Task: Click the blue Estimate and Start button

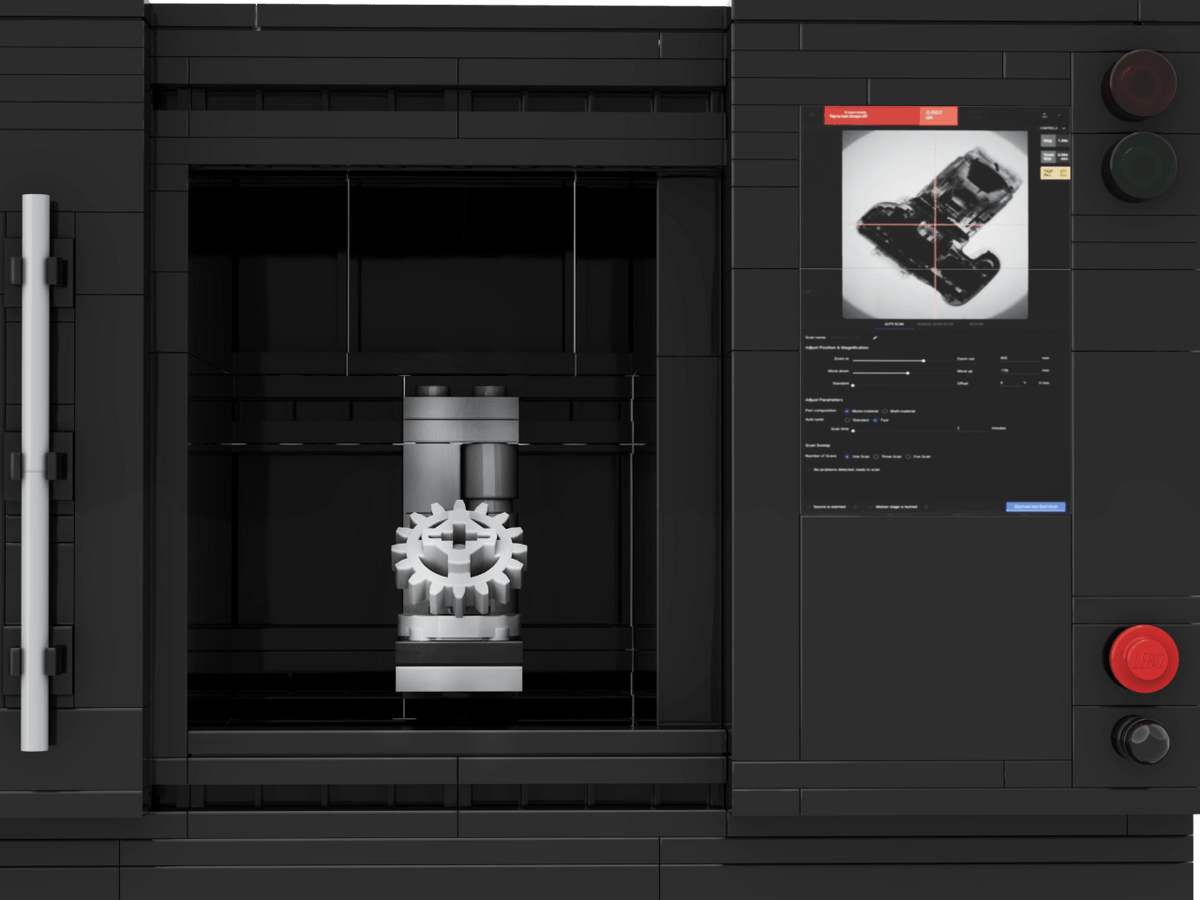Action: [1036, 507]
